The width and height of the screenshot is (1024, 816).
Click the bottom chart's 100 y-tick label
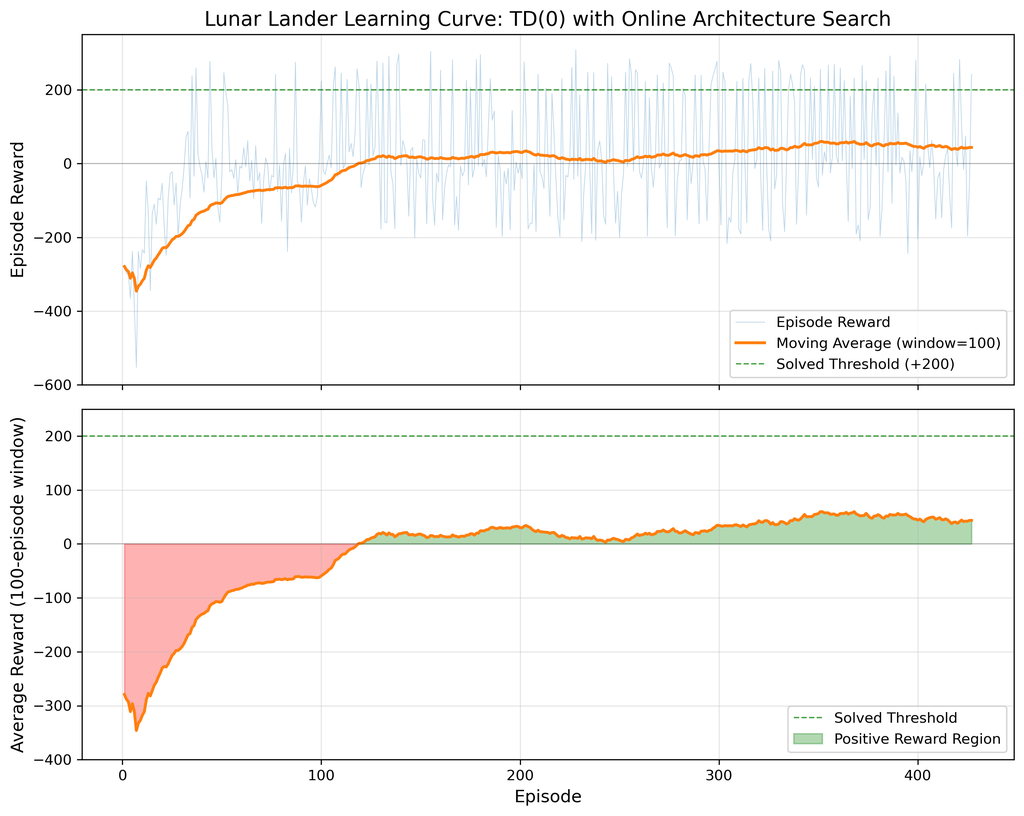(61, 490)
